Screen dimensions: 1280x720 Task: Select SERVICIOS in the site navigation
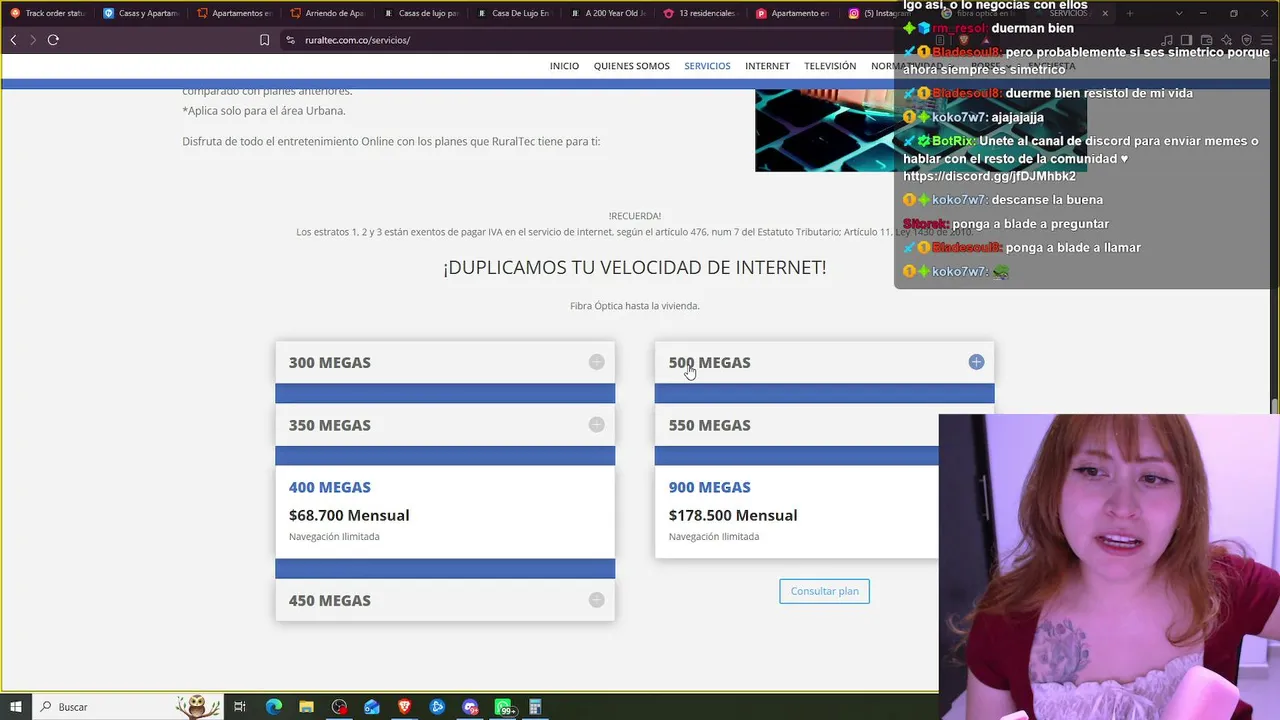click(707, 66)
